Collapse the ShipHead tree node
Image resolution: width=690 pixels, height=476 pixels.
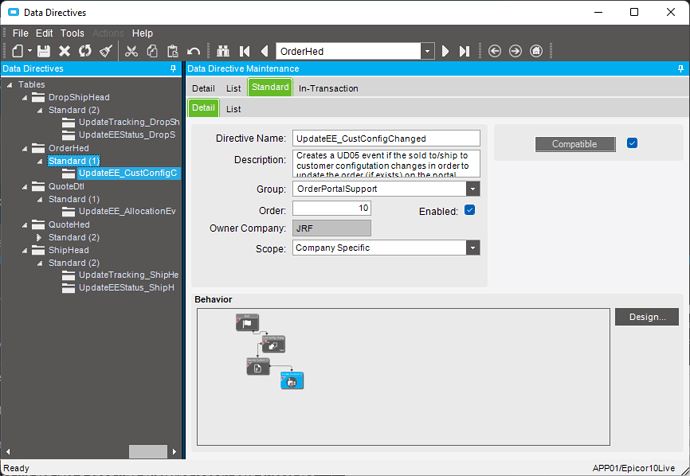[25, 250]
